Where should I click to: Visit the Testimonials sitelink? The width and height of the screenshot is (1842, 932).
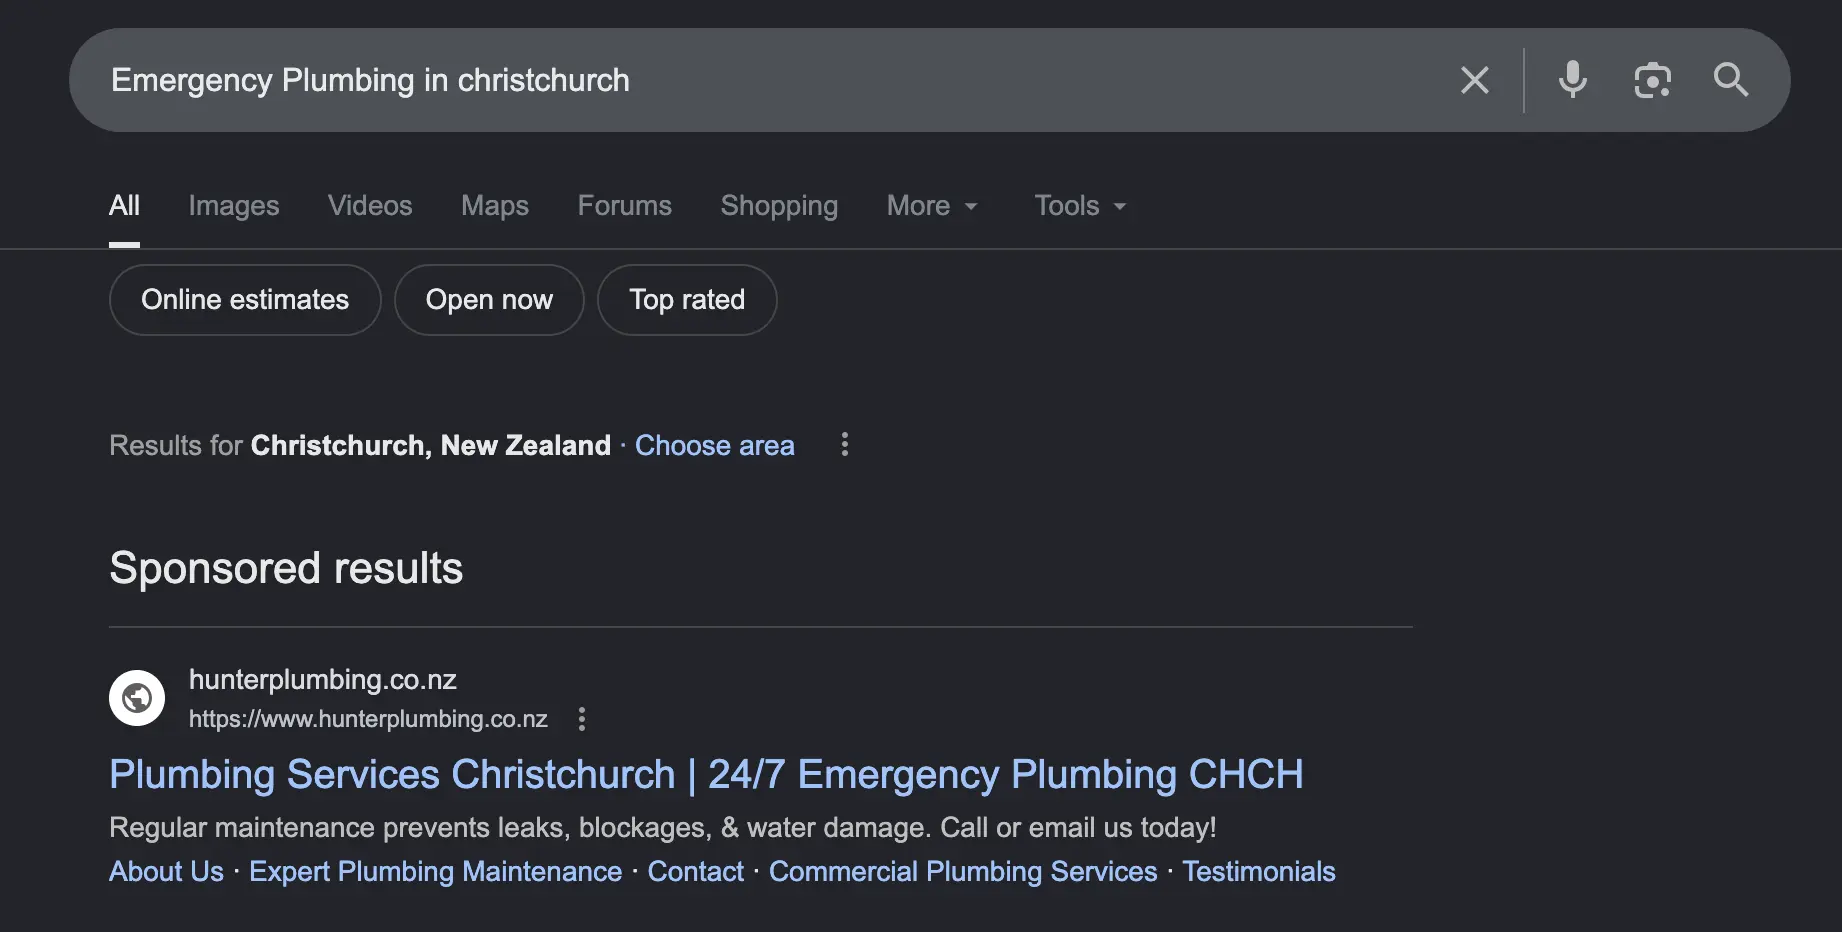click(1259, 871)
